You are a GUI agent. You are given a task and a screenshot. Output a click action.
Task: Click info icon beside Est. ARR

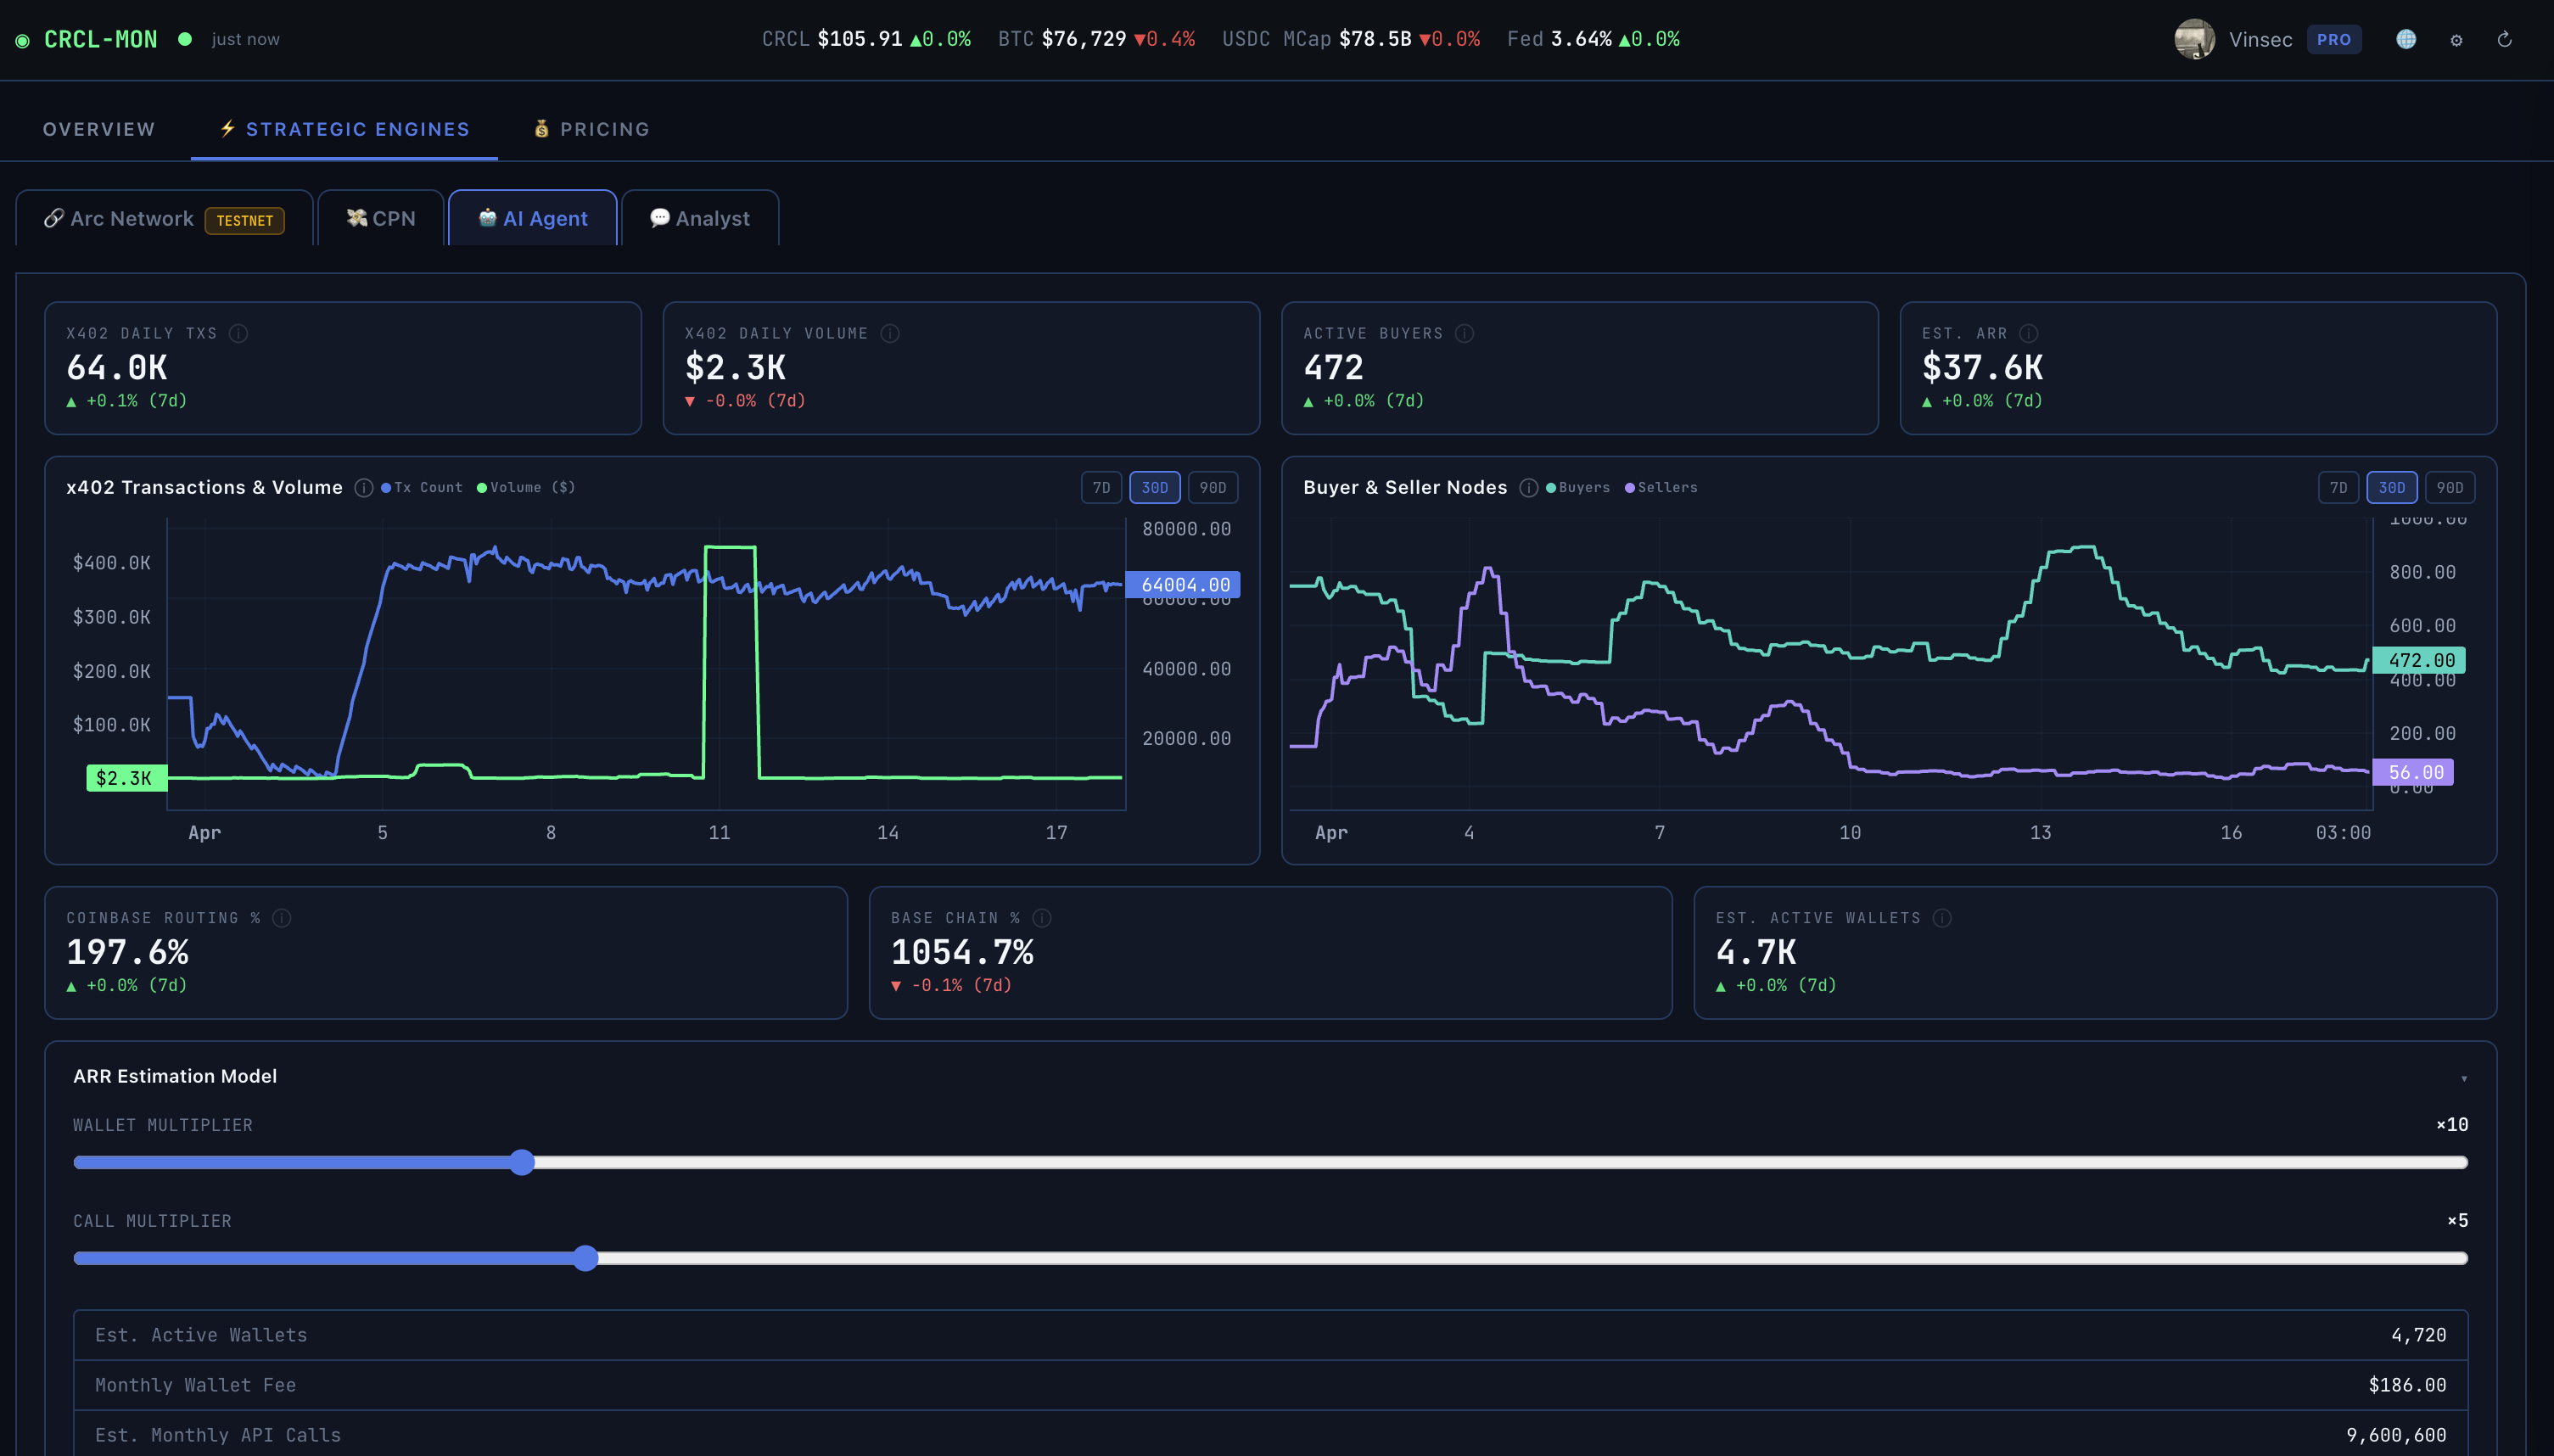coord(2028,333)
